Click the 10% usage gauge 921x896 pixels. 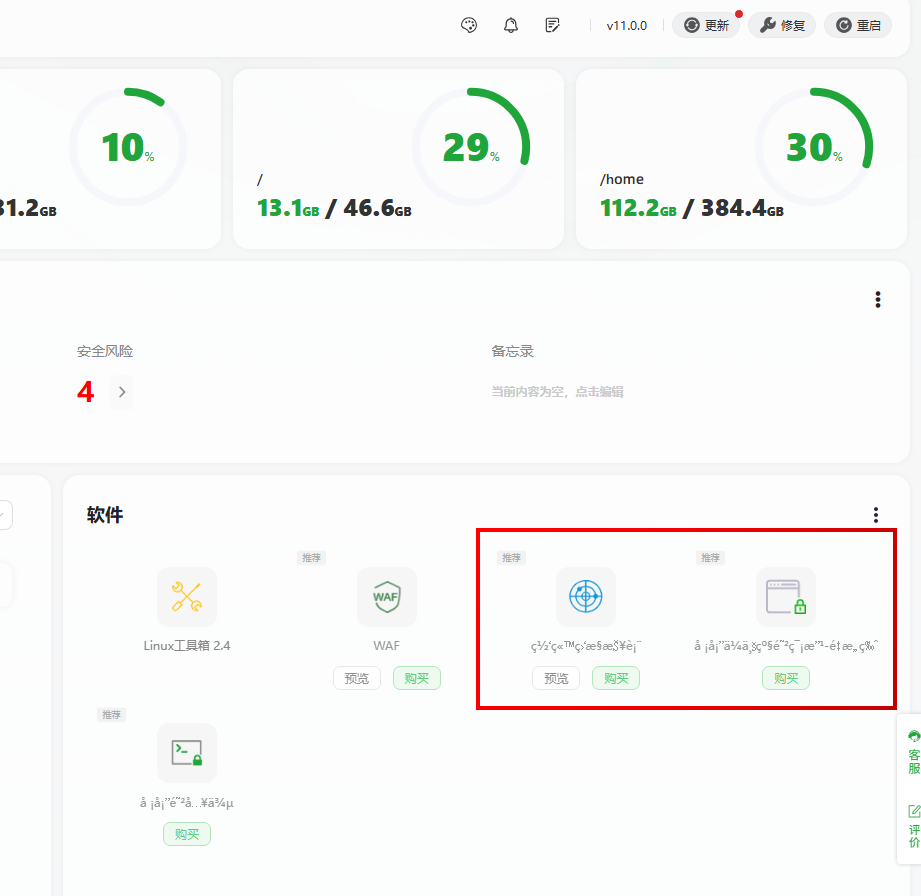pos(128,147)
